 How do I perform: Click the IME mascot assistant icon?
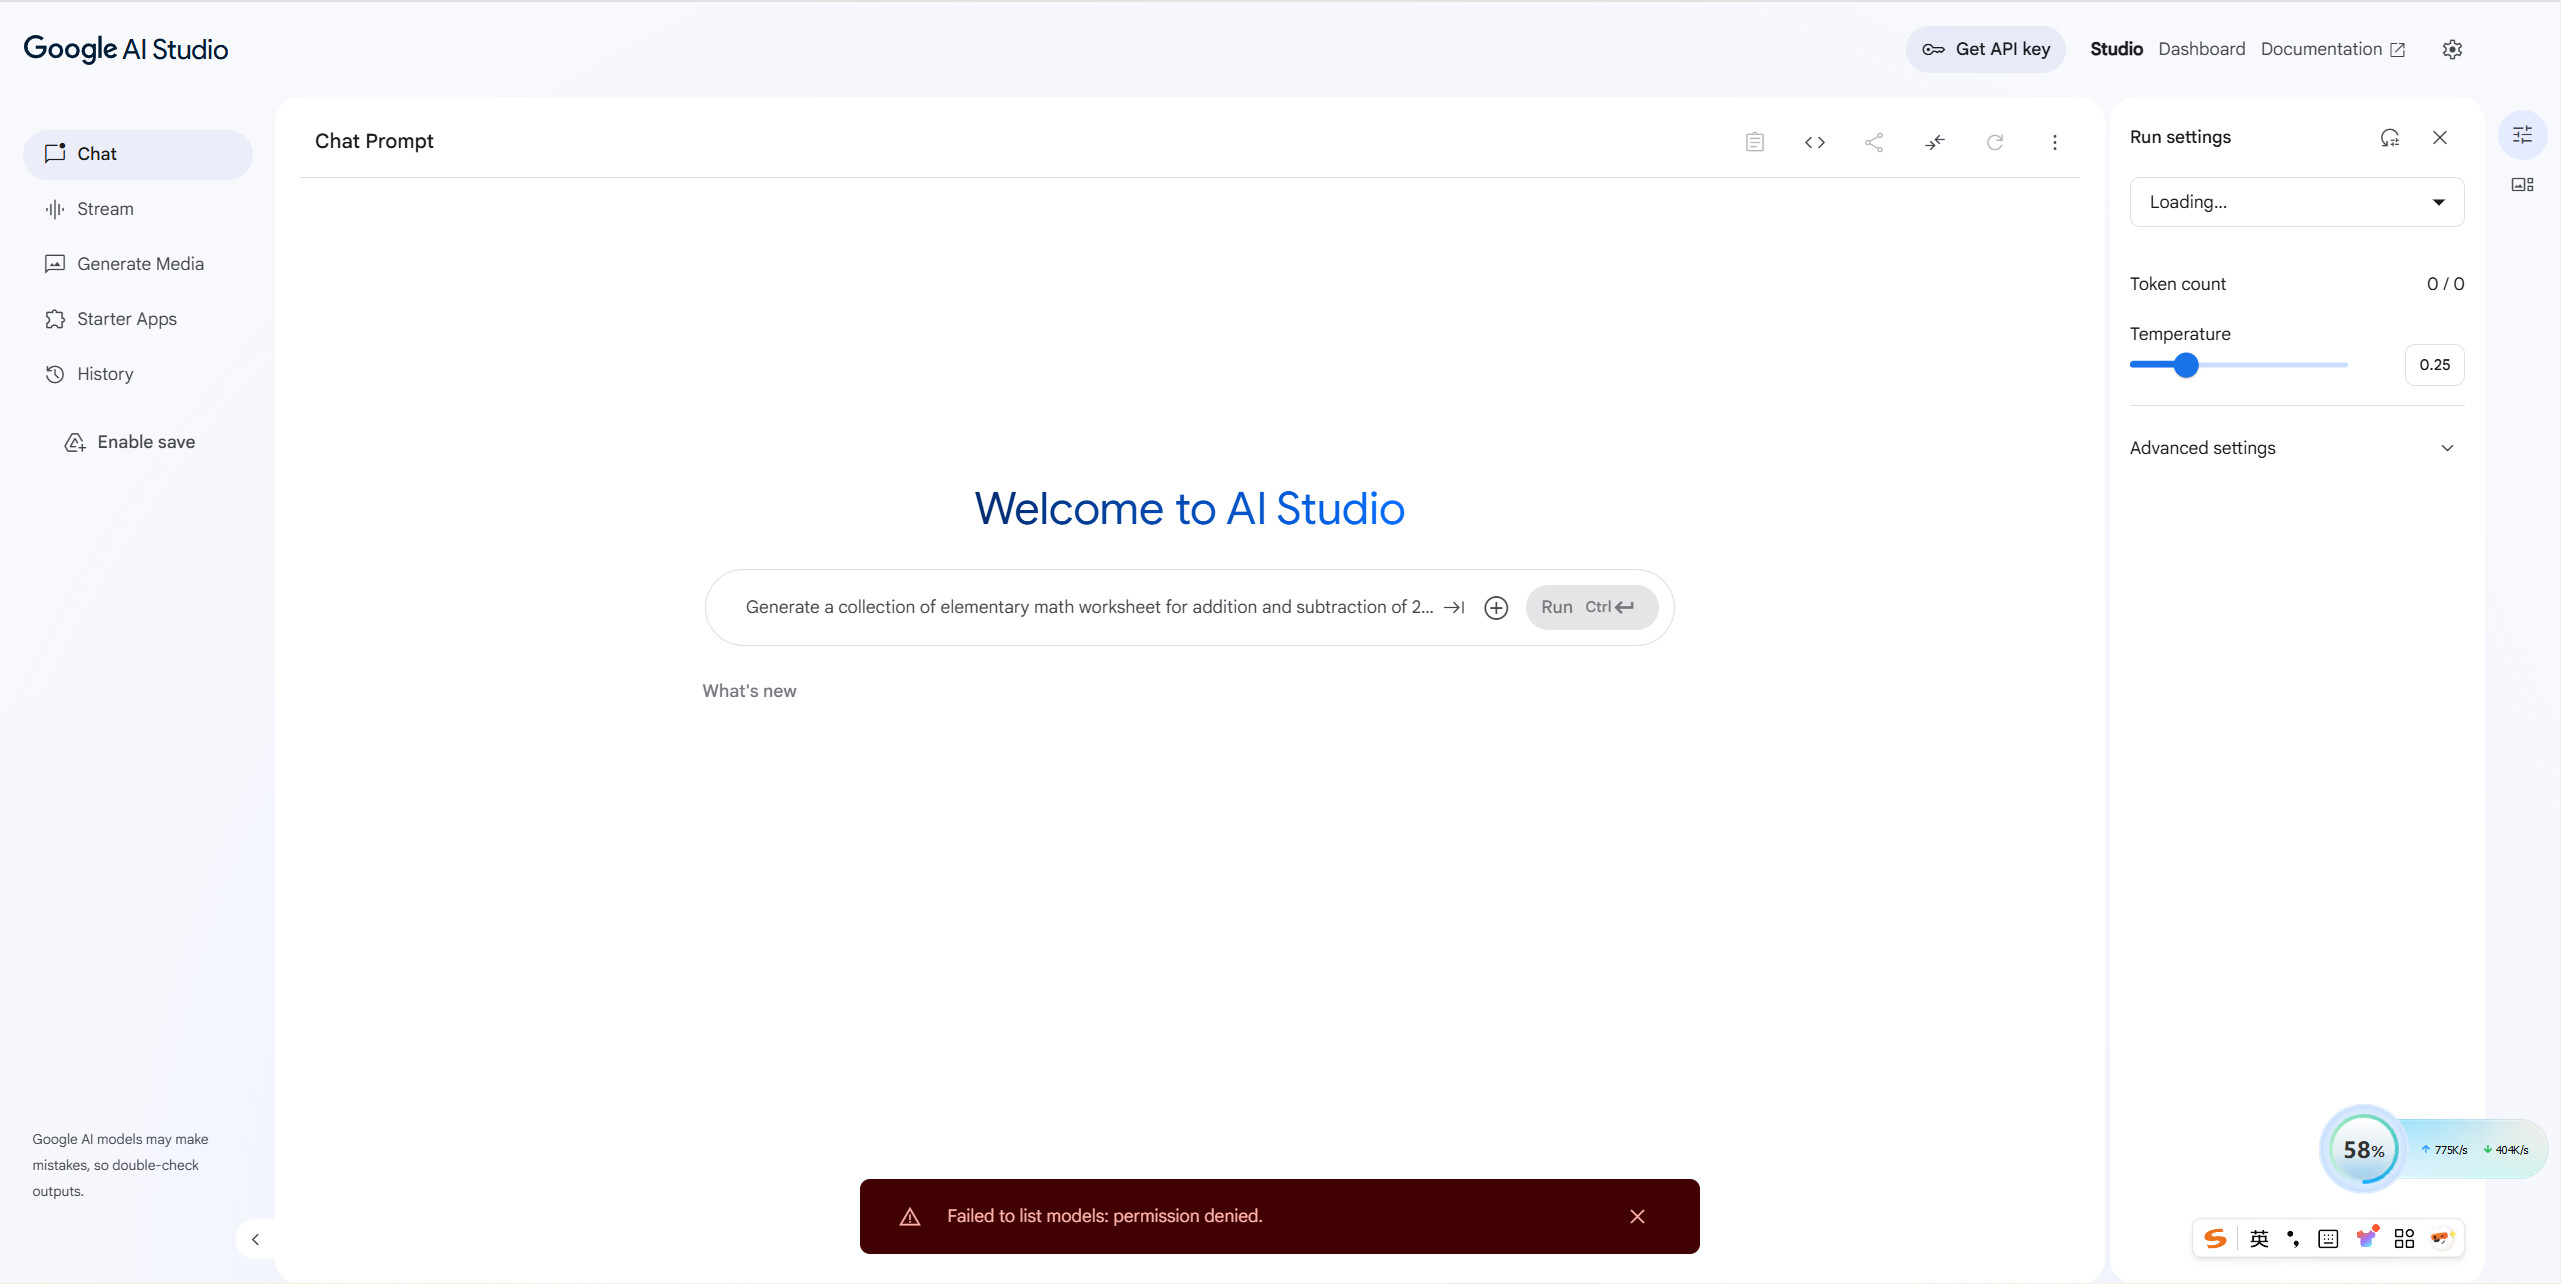pyautogui.click(x=2441, y=1238)
